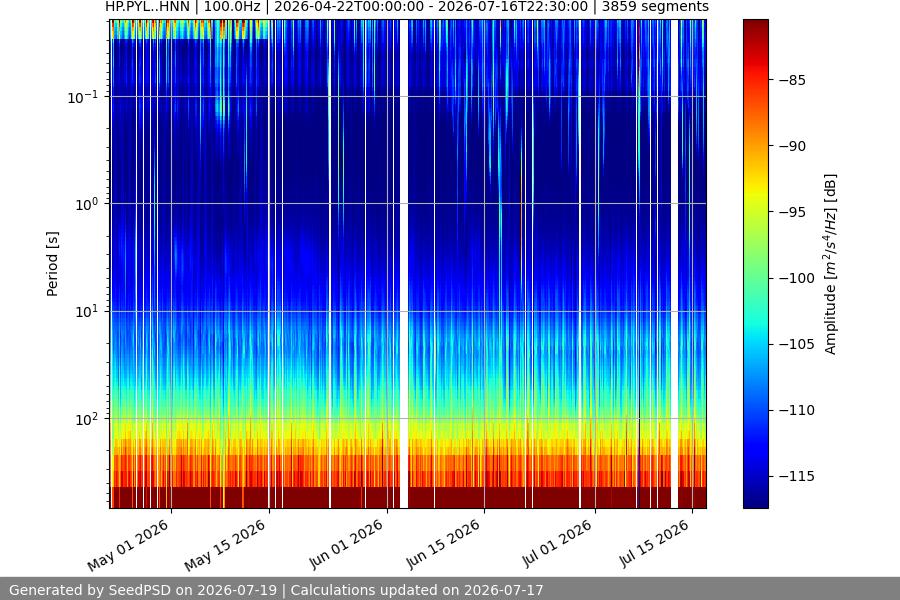
Task: Click the 'Amplitude [m²/s⁴/Hz] [dB]' colorbar label
Action: pos(831,264)
